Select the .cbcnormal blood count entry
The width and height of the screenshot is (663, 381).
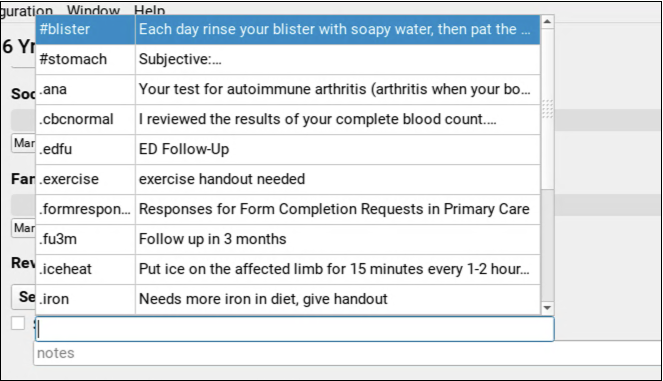[x=288, y=120]
